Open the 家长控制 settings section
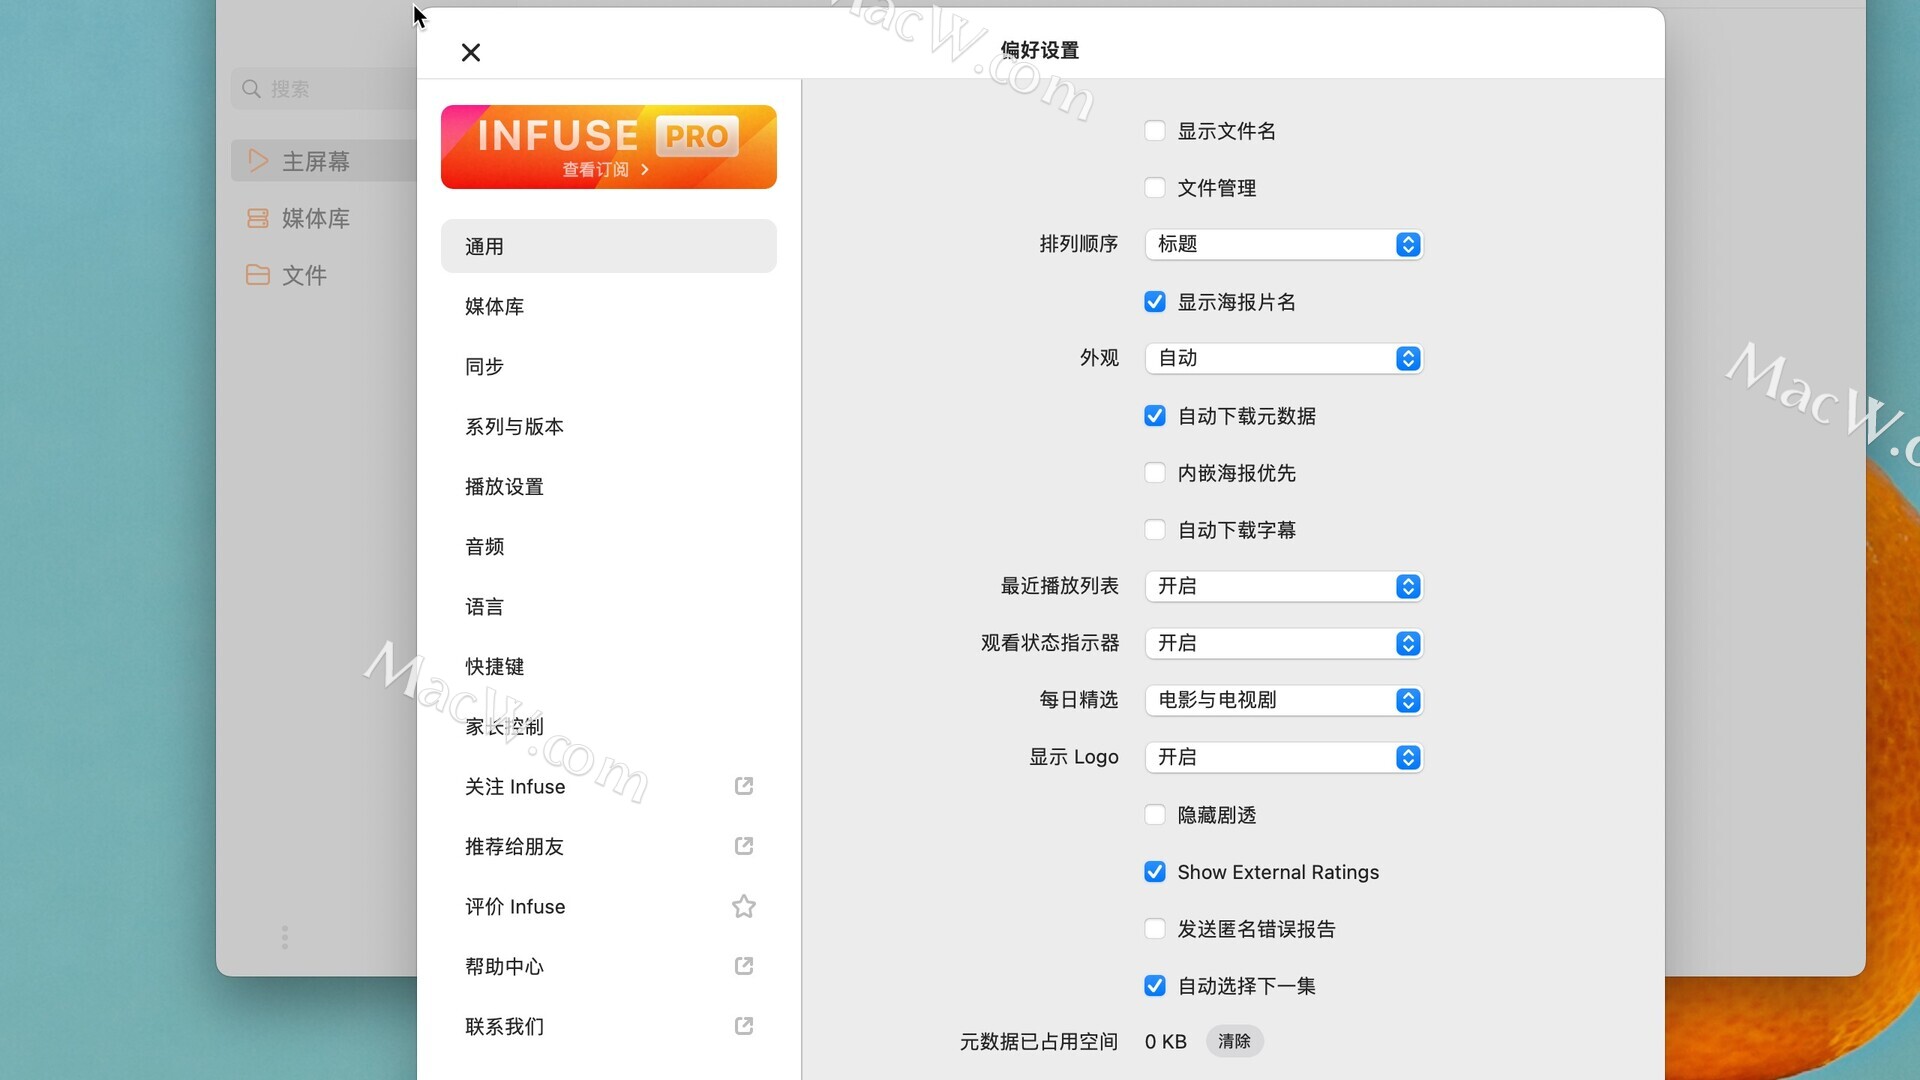 click(x=608, y=726)
